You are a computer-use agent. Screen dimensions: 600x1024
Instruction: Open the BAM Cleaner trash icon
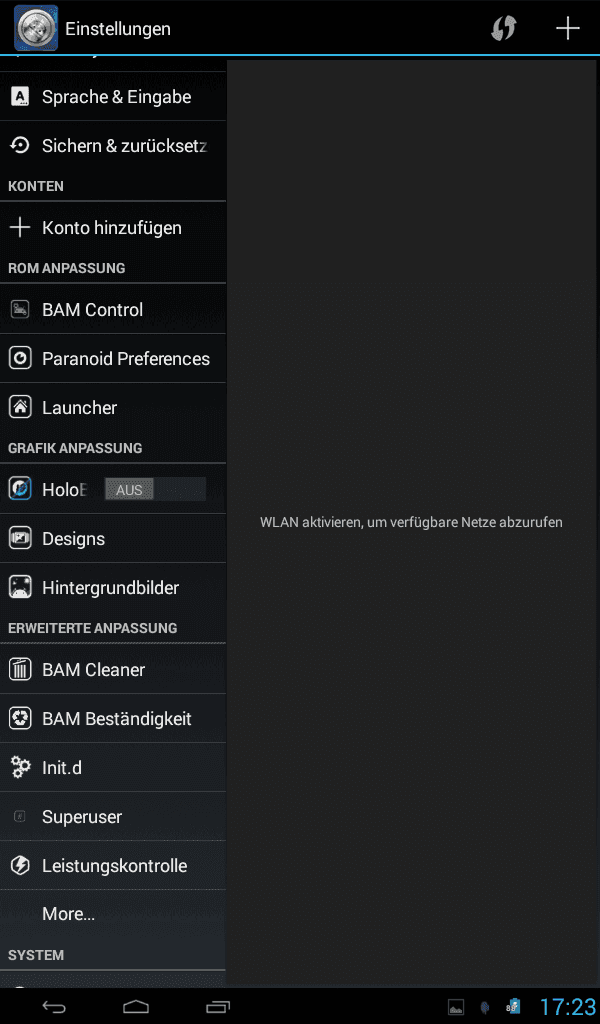(x=20, y=669)
